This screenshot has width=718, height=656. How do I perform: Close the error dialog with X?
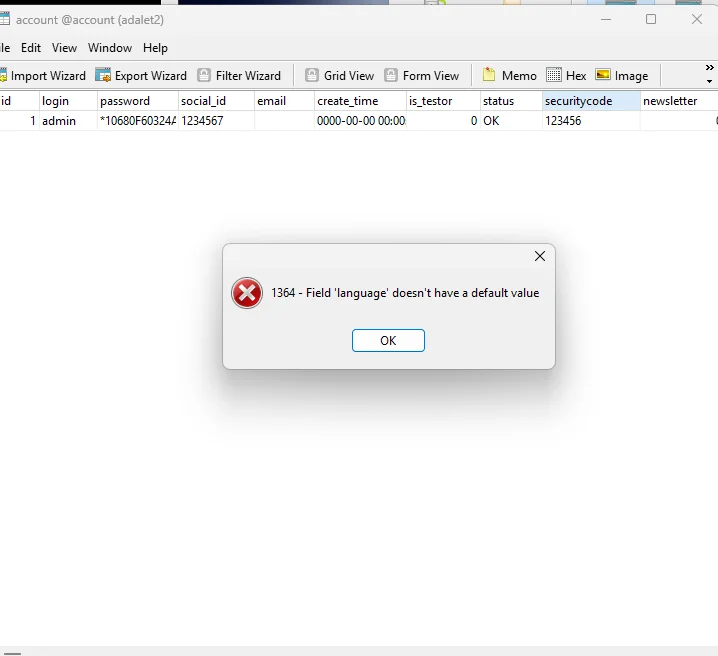540,256
